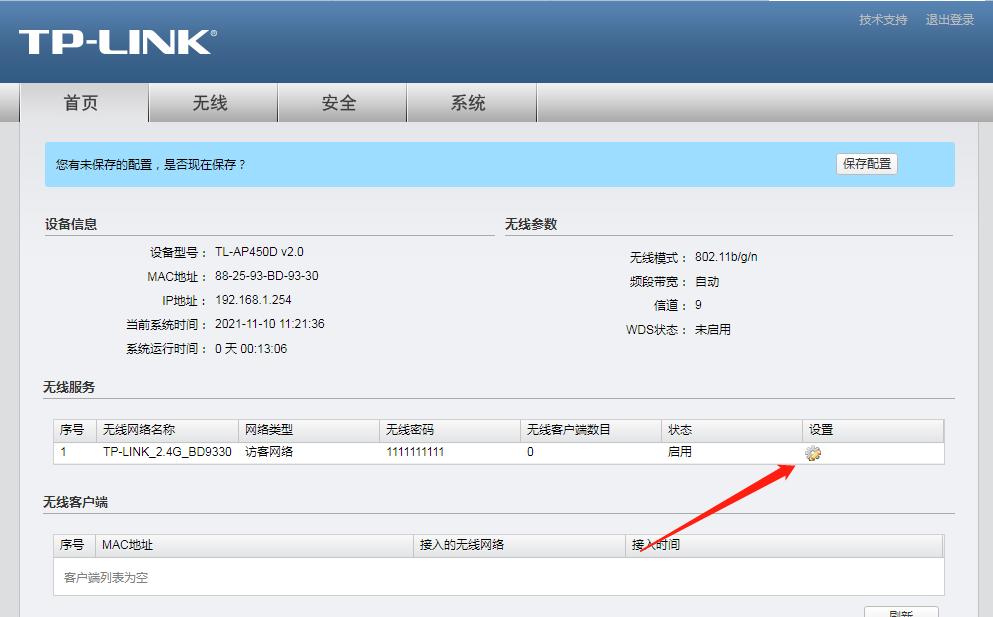Click the 无线客户端 section heading
This screenshot has width=993, height=617.
80,502
